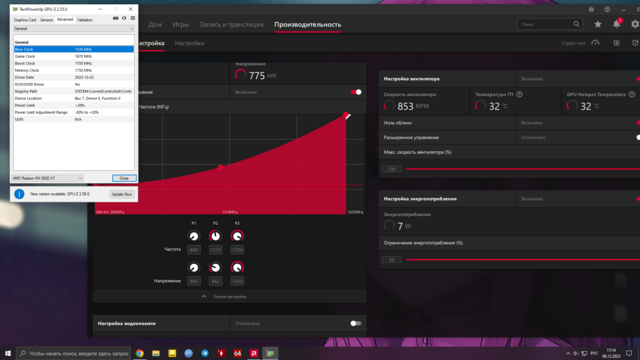Image resolution: width=640 pixels, height=360 pixels.
Task: Click the power limit field showing 20
Action: click(392, 260)
